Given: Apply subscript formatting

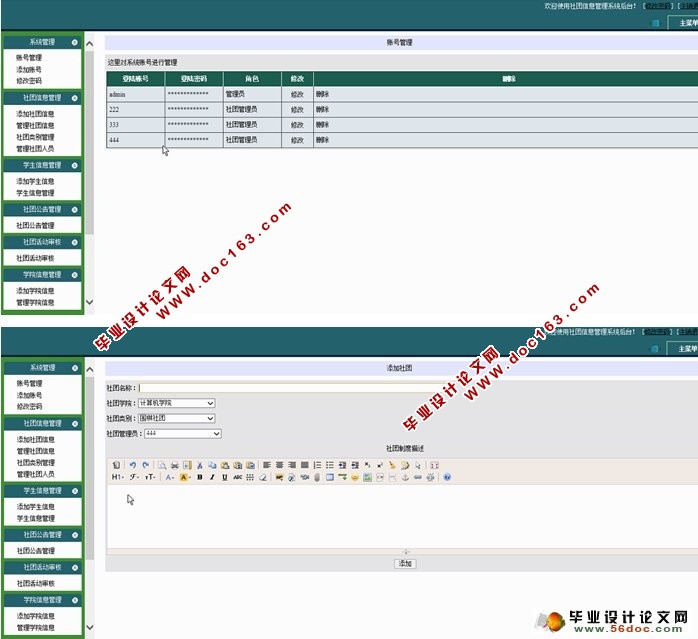Looking at the screenshot, I should [x=367, y=465].
